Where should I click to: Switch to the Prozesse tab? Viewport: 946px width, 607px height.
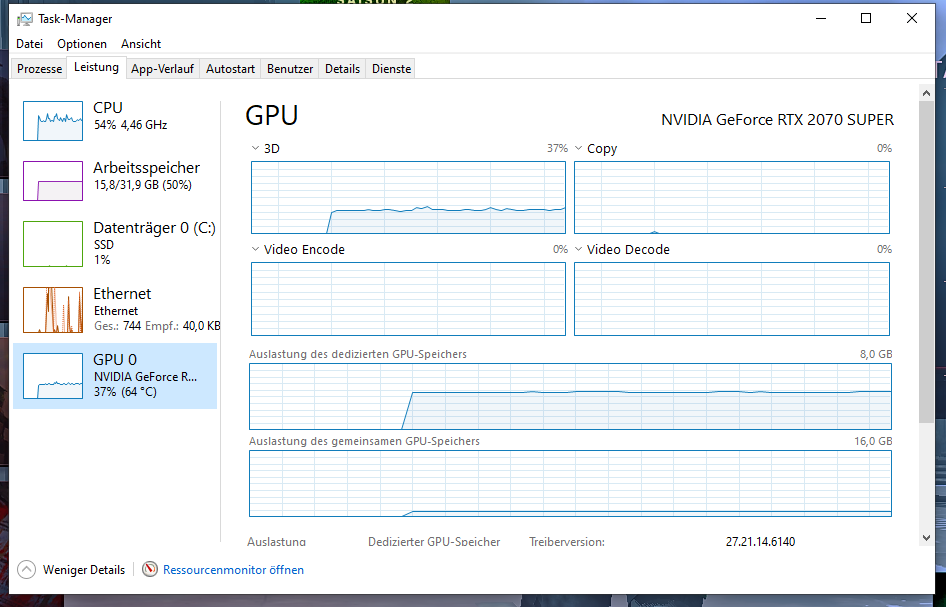pyautogui.click(x=40, y=69)
